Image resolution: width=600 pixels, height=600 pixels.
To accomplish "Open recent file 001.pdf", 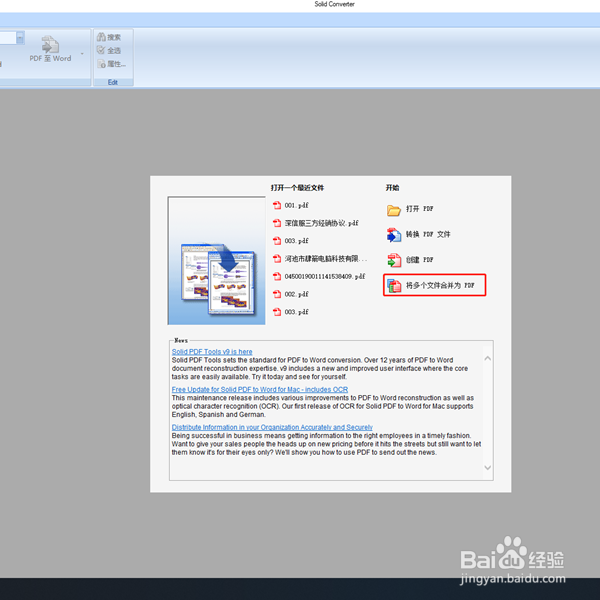I will coord(296,205).
